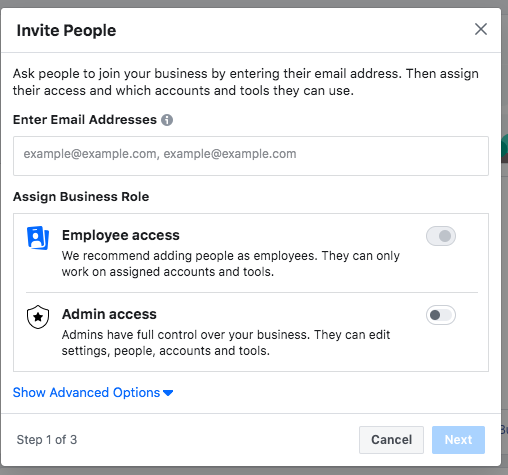The height and width of the screenshot is (475, 508).
Task: Click the Enter Email Addresses label
Action: click(85, 120)
